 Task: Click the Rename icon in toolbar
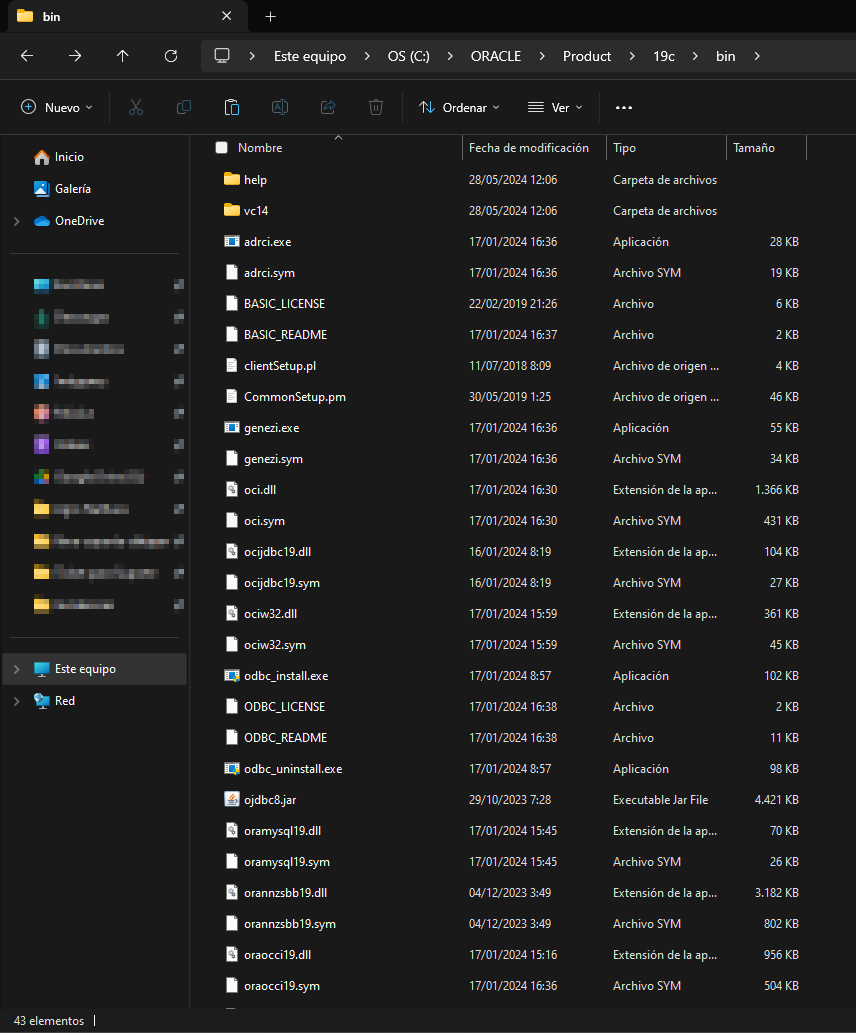click(x=280, y=107)
